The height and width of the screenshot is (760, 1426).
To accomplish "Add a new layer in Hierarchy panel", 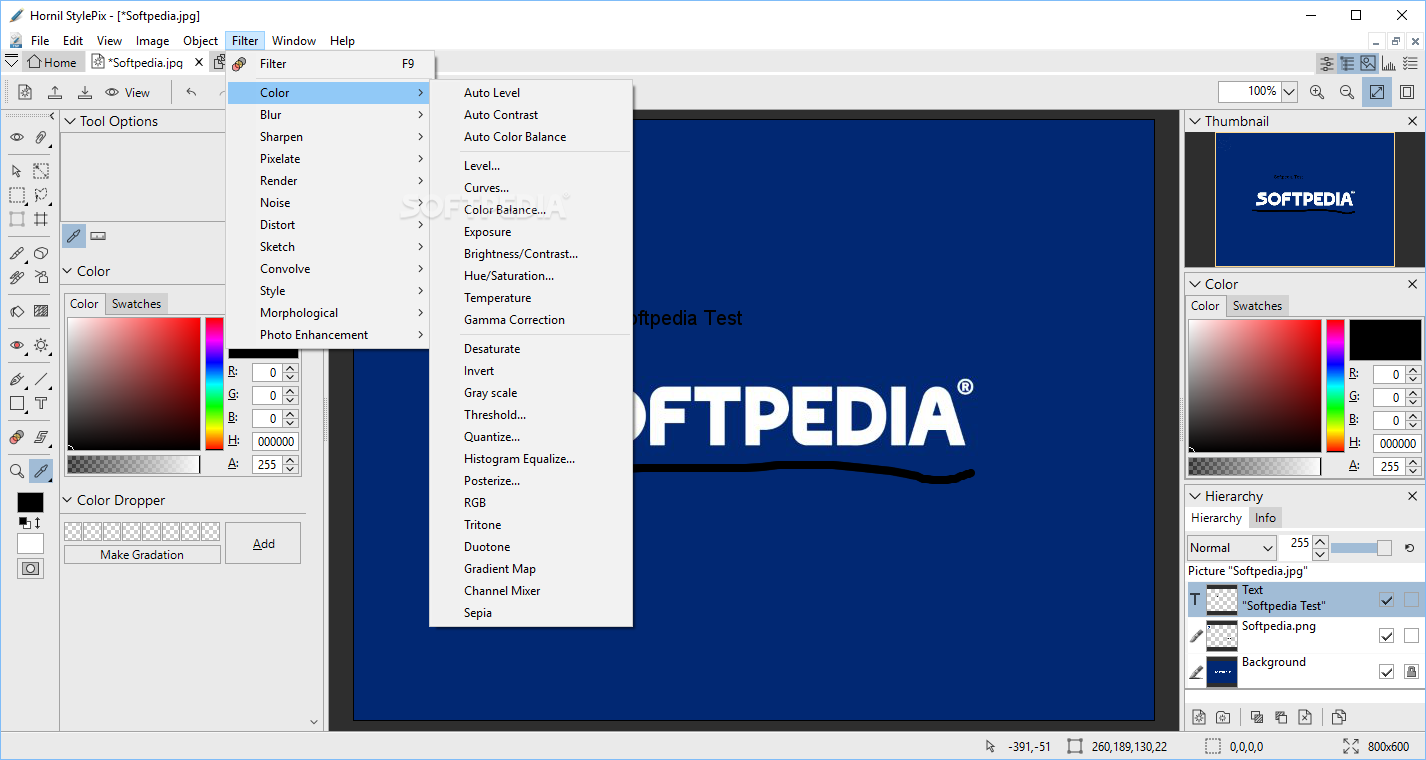I will 1198,717.
